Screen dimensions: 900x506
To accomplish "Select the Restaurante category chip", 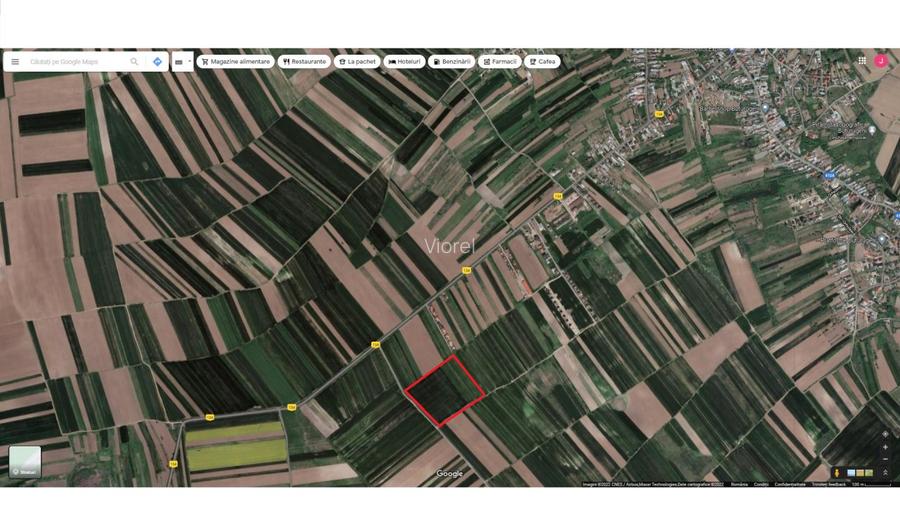I will point(304,61).
